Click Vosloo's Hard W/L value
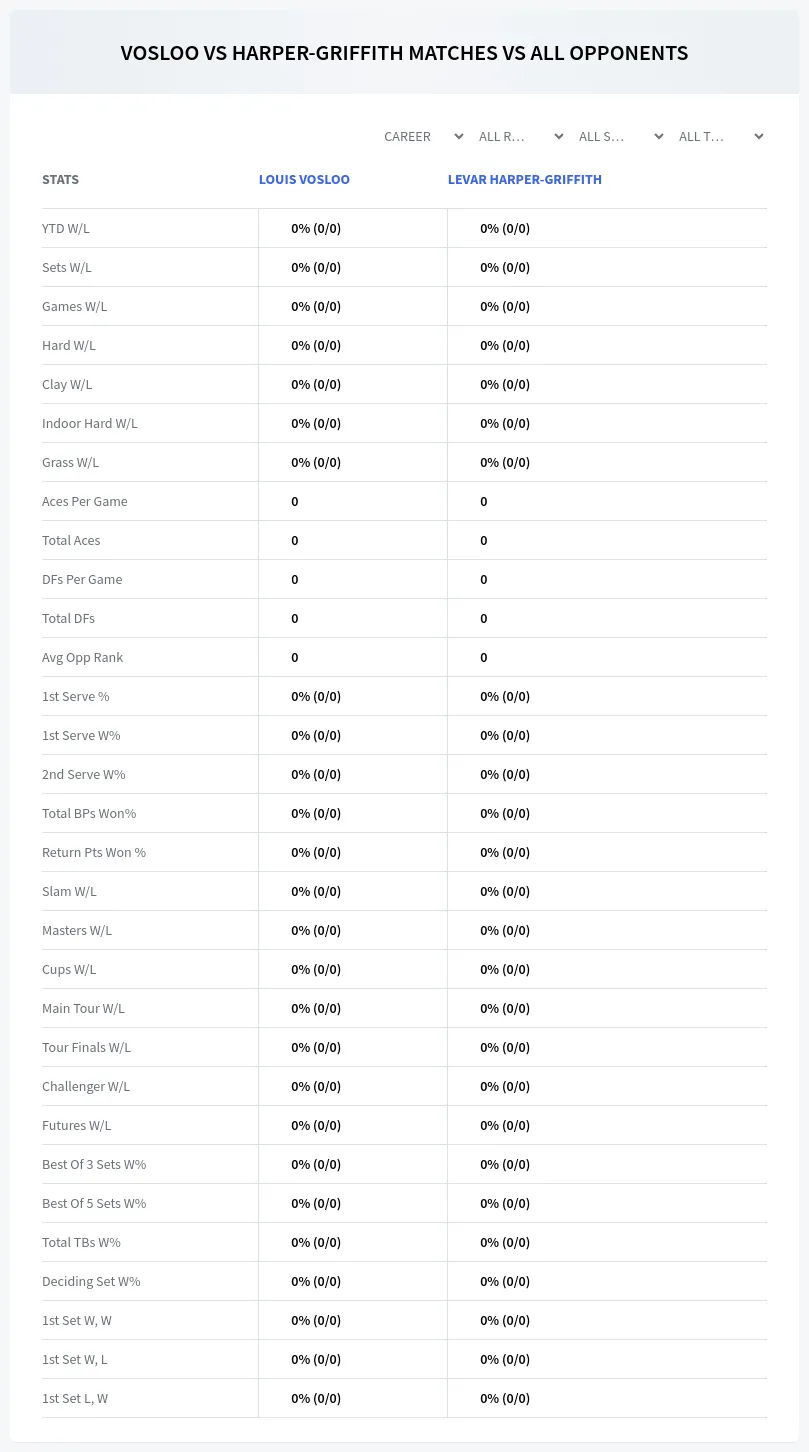809x1452 pixels. [316, 345]
